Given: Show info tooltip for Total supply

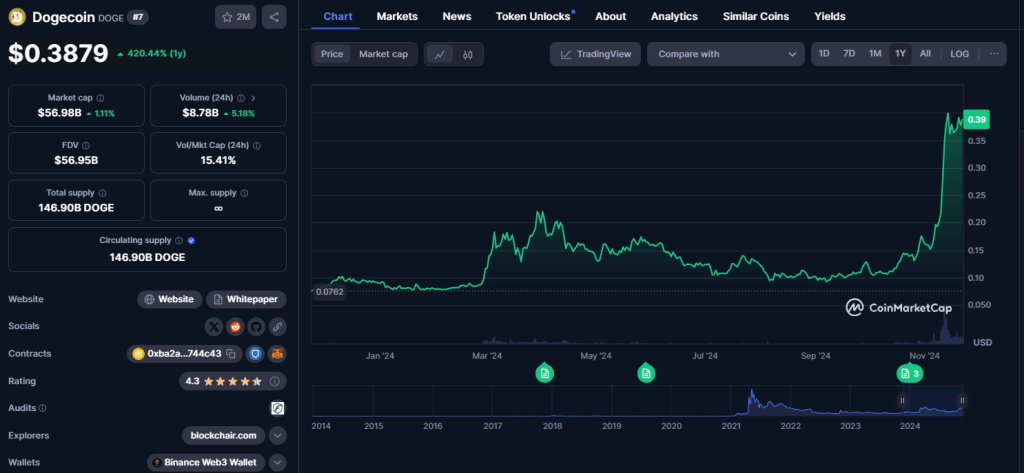Looking at the screenshot, I should click(103, 193).
